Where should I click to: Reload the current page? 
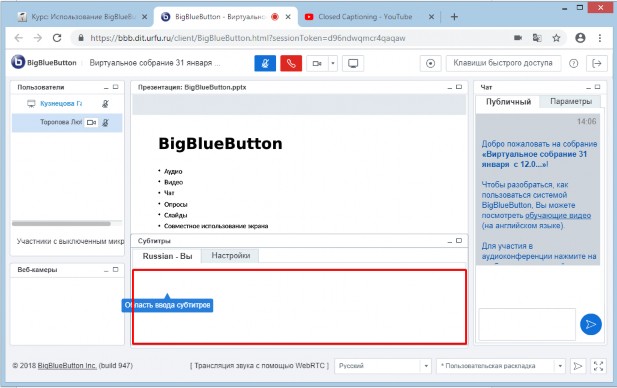[57, 38]
